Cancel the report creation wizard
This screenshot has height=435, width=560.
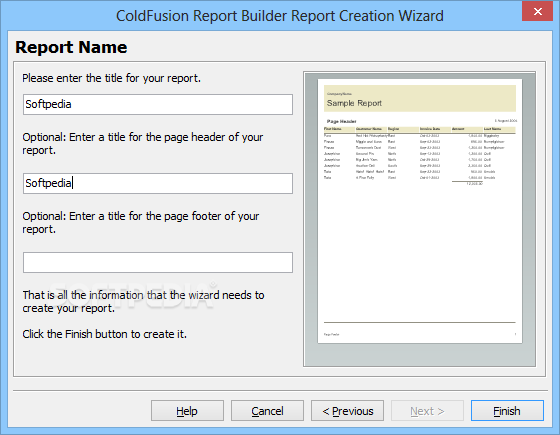pyautogui.click(x=268, y=411)
